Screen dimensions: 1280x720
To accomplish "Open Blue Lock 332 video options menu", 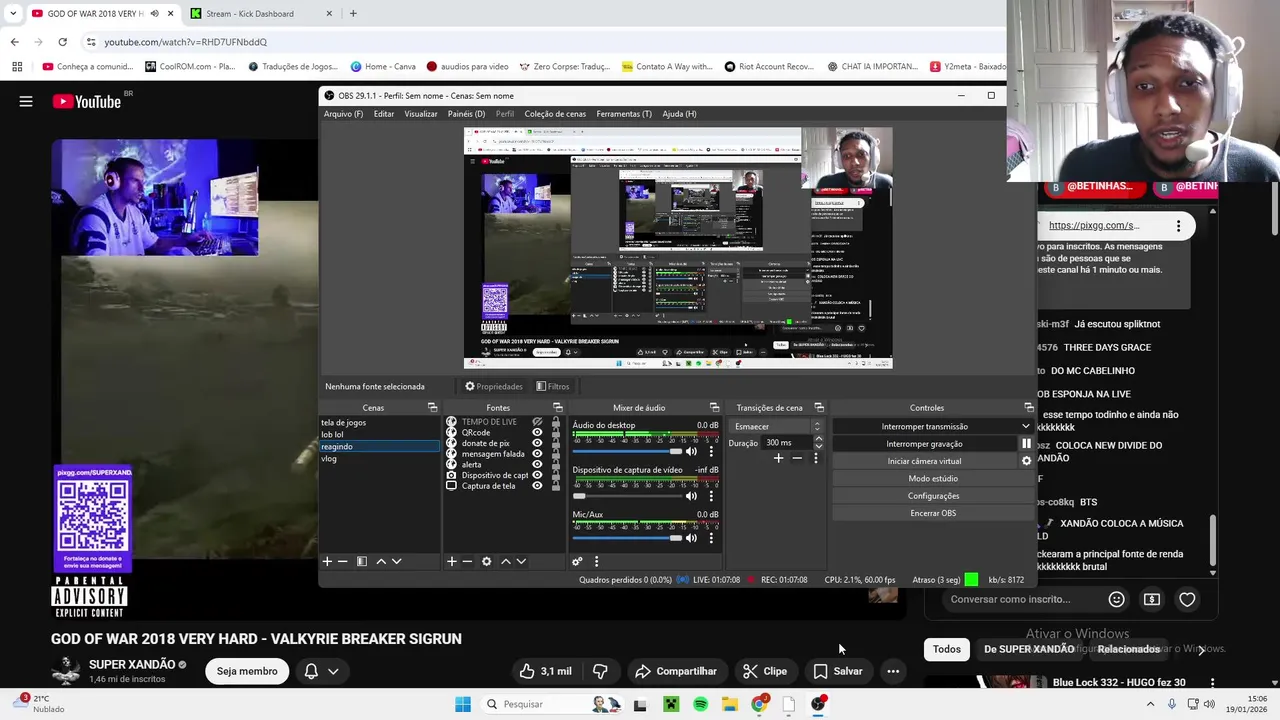I will (x=1212, y=683).
